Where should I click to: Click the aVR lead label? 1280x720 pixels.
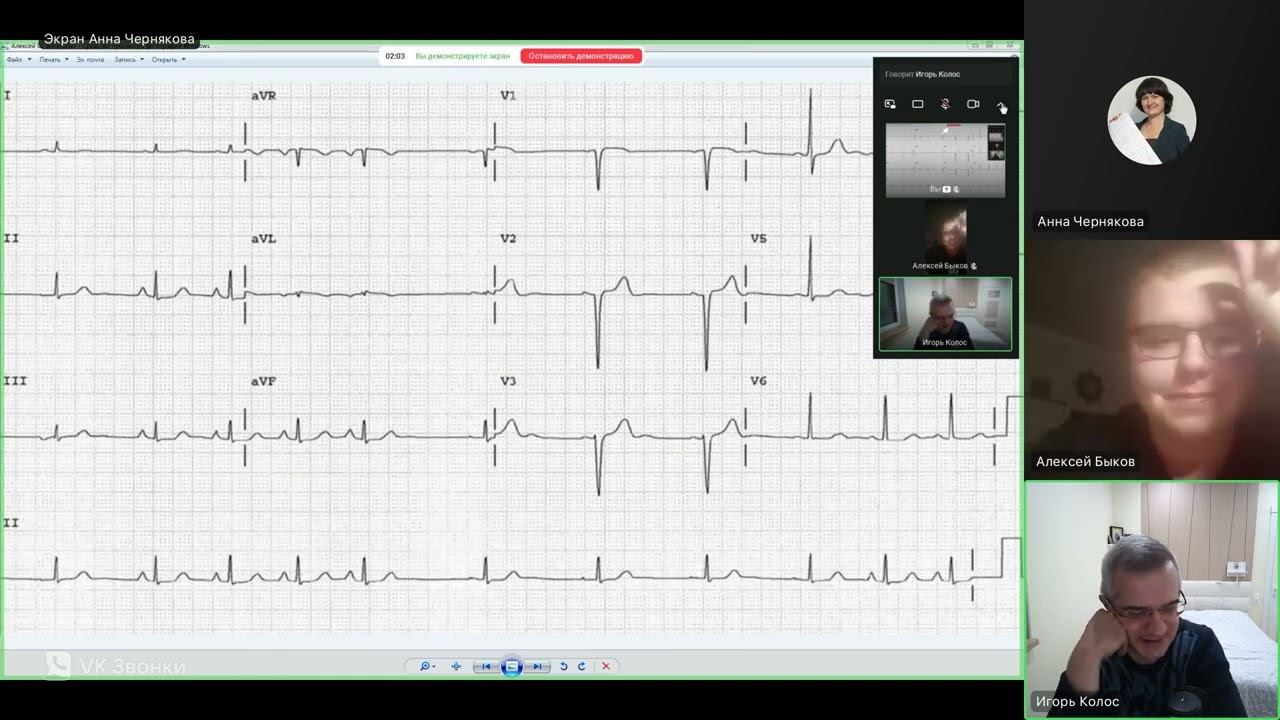(264, 96)
